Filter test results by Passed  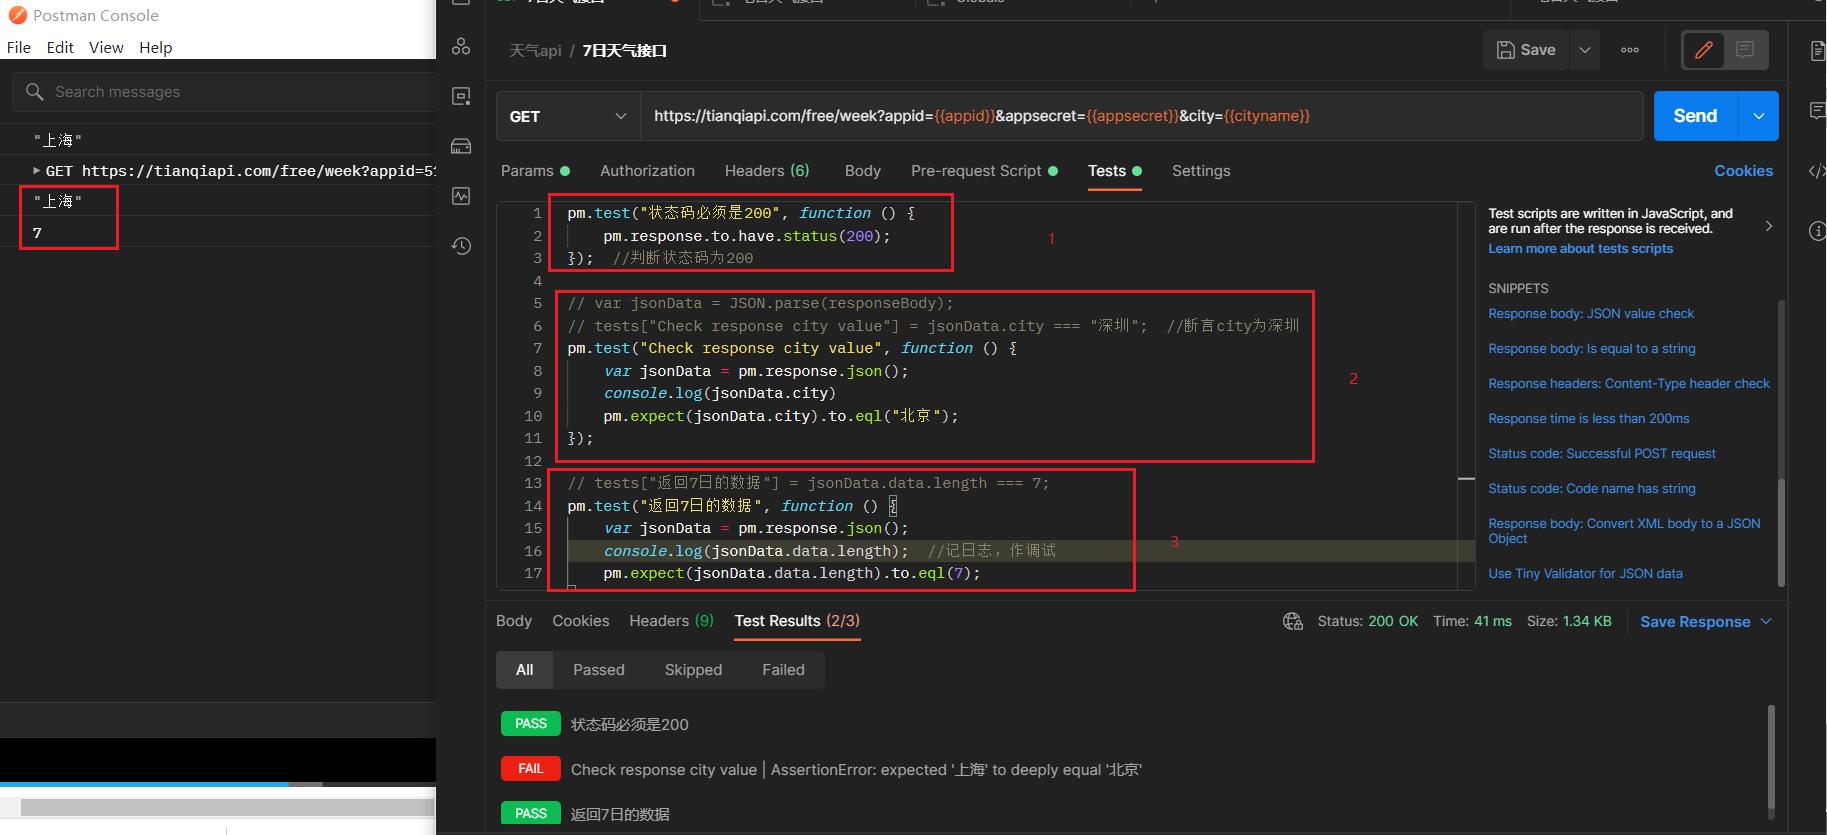click(x=599, y=670)
